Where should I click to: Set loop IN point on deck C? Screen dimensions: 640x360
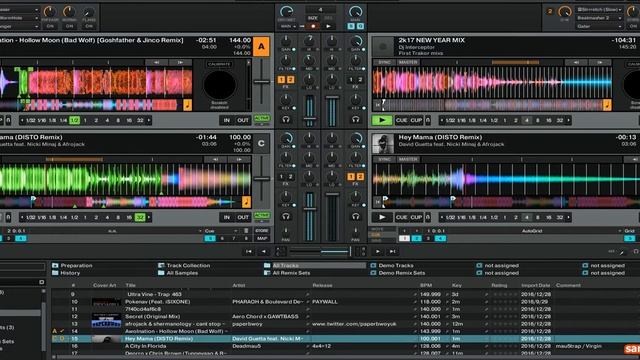click(x=227, y=218)
